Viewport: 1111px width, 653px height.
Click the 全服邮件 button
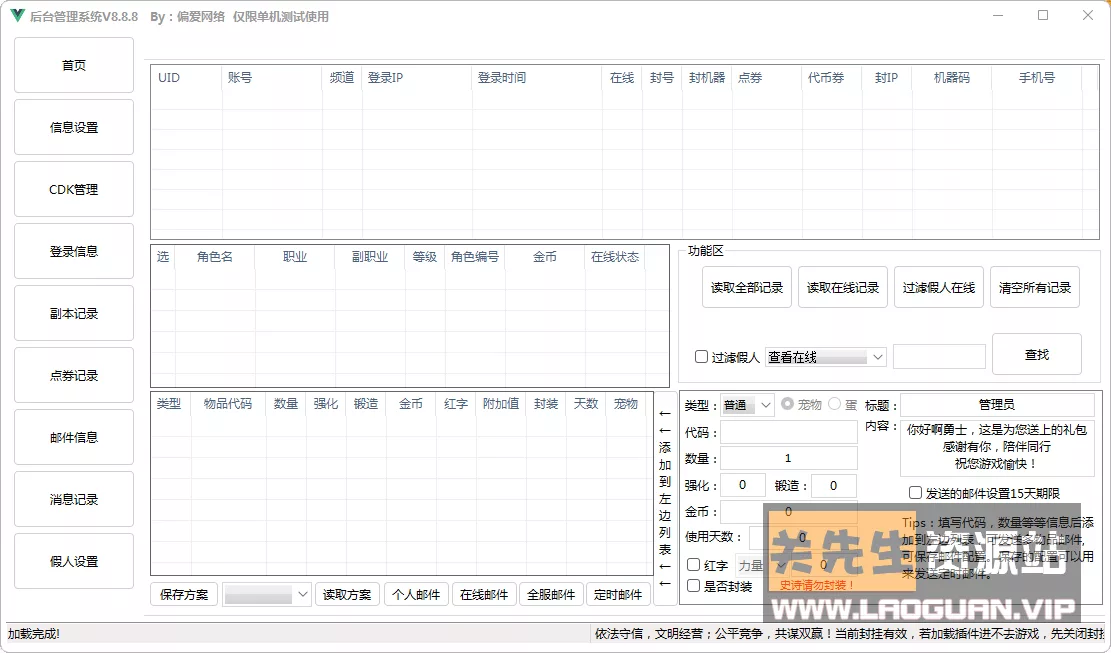(551, 593)
